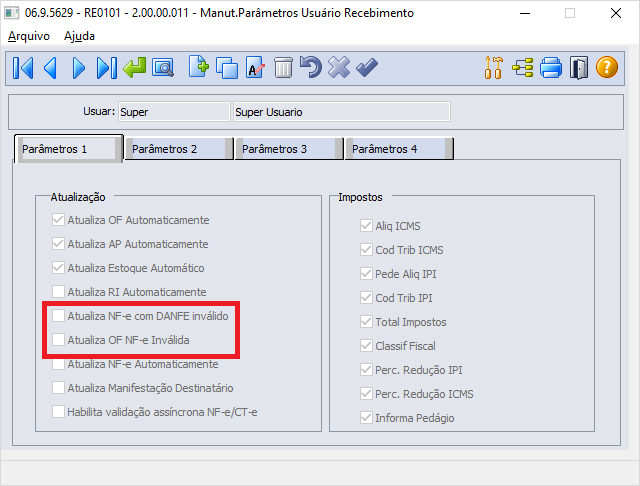The width and height of the screenshot is (640, 486).
Task: Switch to the Parâmetros 2 tab
Action: click(x=179, y=149)
